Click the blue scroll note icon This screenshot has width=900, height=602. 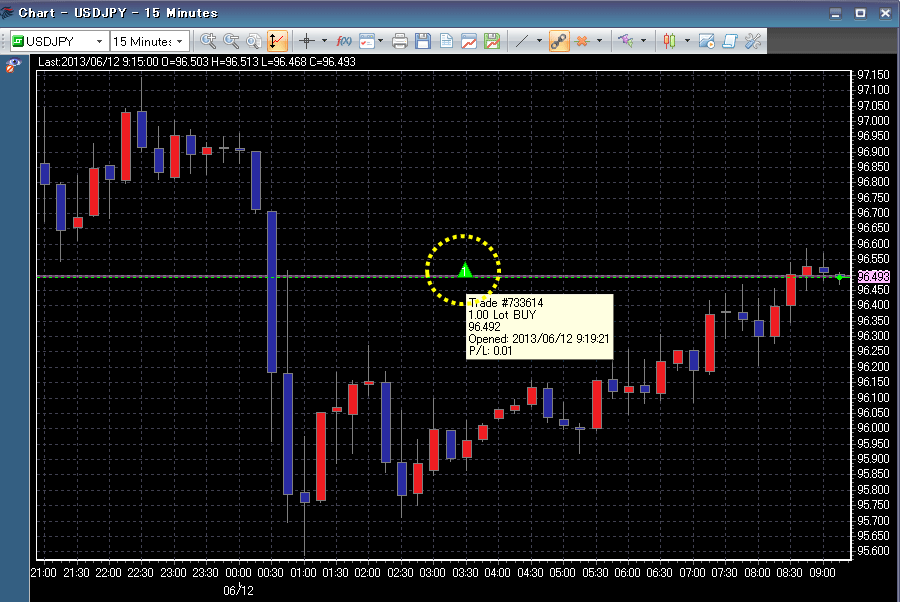point(730,41)
